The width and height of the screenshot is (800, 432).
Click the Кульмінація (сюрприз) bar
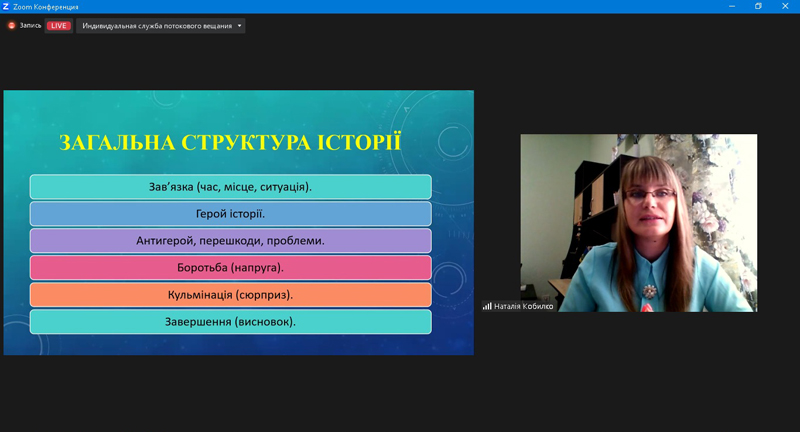231,295
